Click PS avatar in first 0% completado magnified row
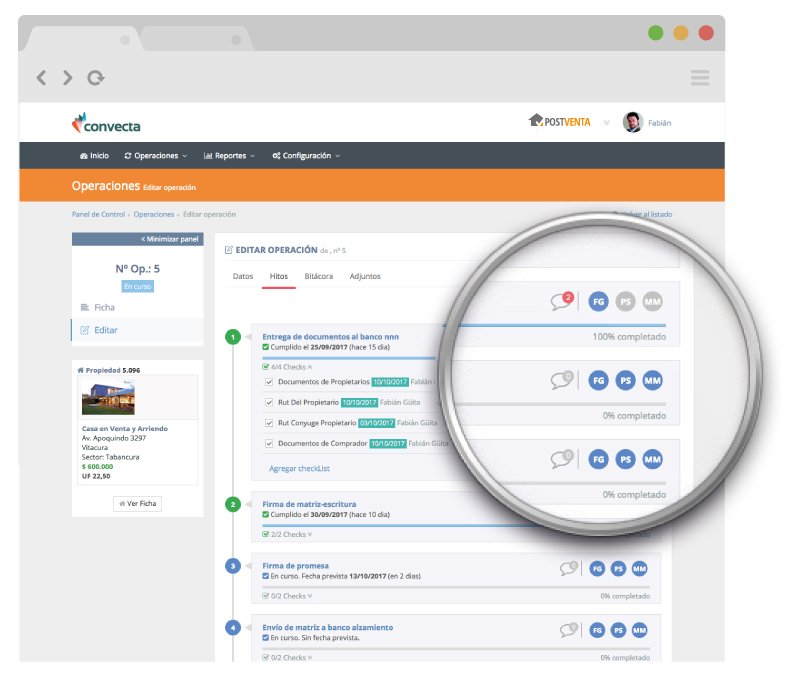This screenshot has width=800, height=687. pyautogui.click(x=626, y=380)
